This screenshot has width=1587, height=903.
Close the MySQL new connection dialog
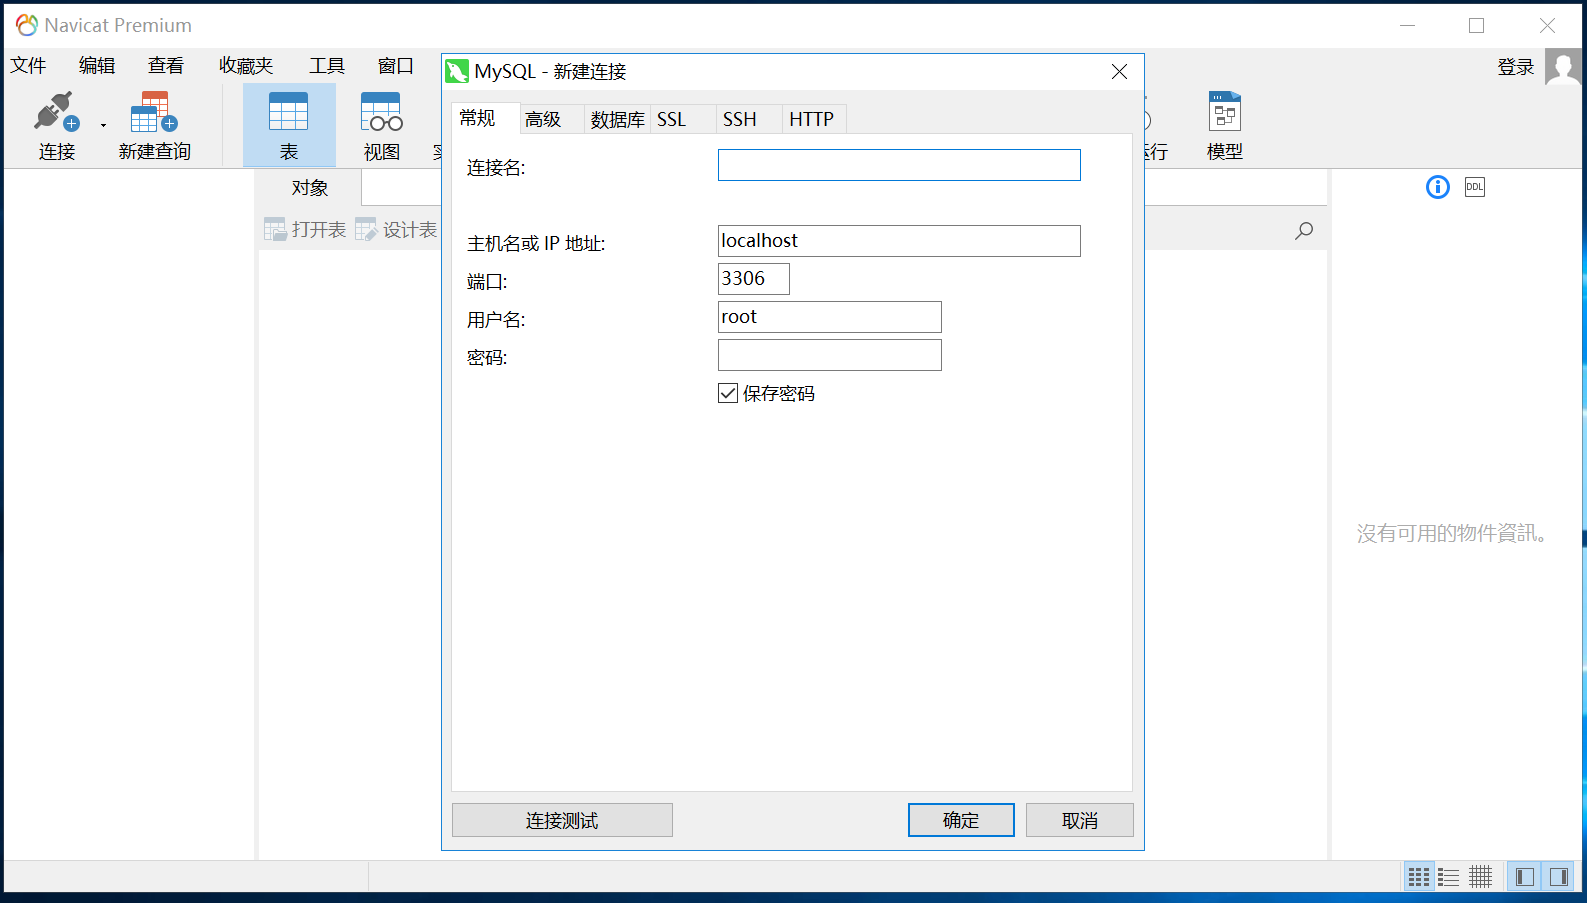(x=1120, y=71)
